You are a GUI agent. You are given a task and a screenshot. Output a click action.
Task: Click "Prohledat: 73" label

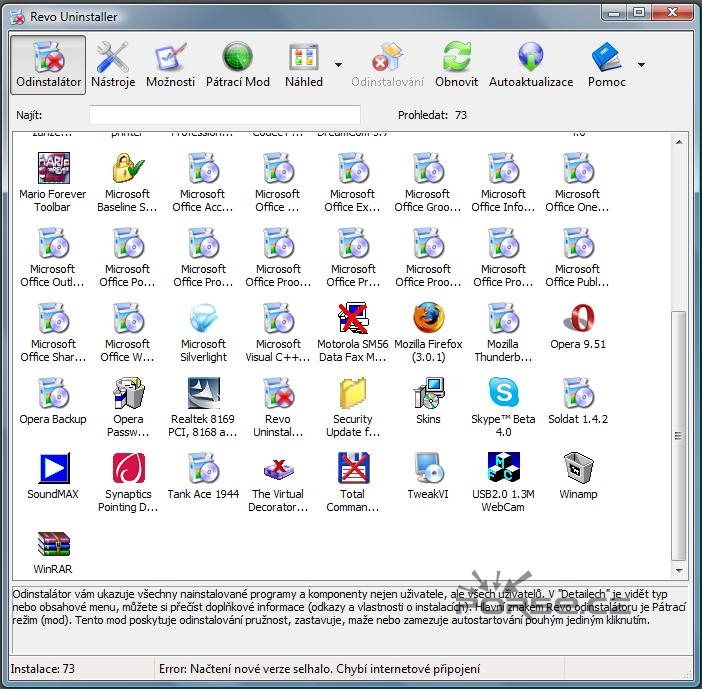coord(432,115)
